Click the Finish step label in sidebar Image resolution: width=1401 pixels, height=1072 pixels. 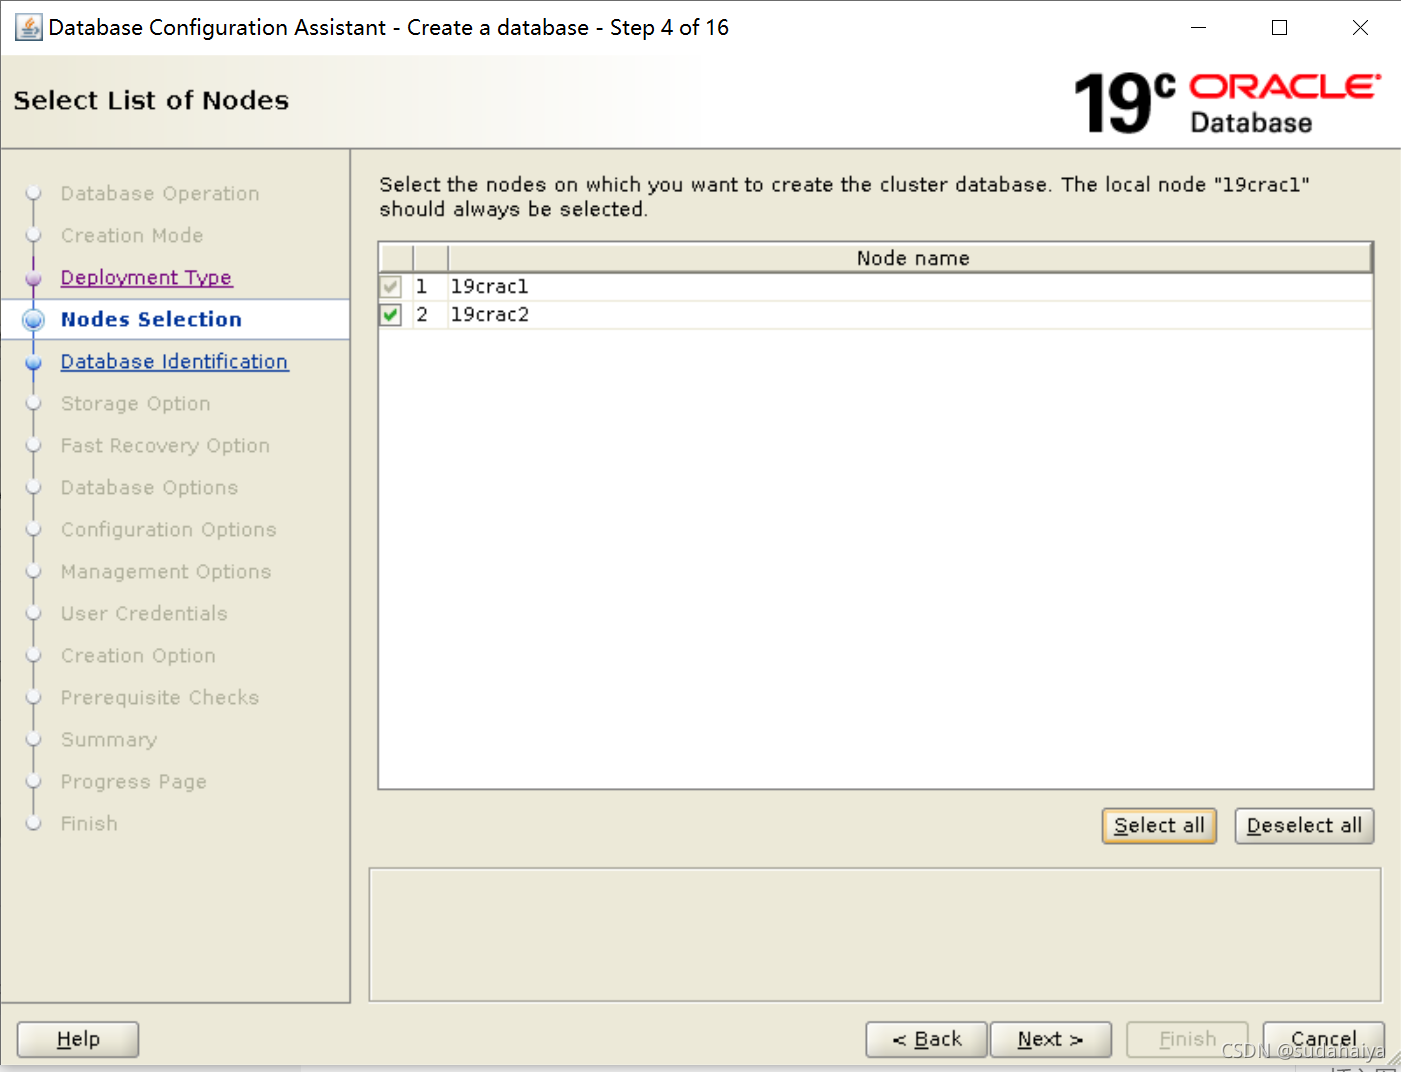[x=89, y=823]
